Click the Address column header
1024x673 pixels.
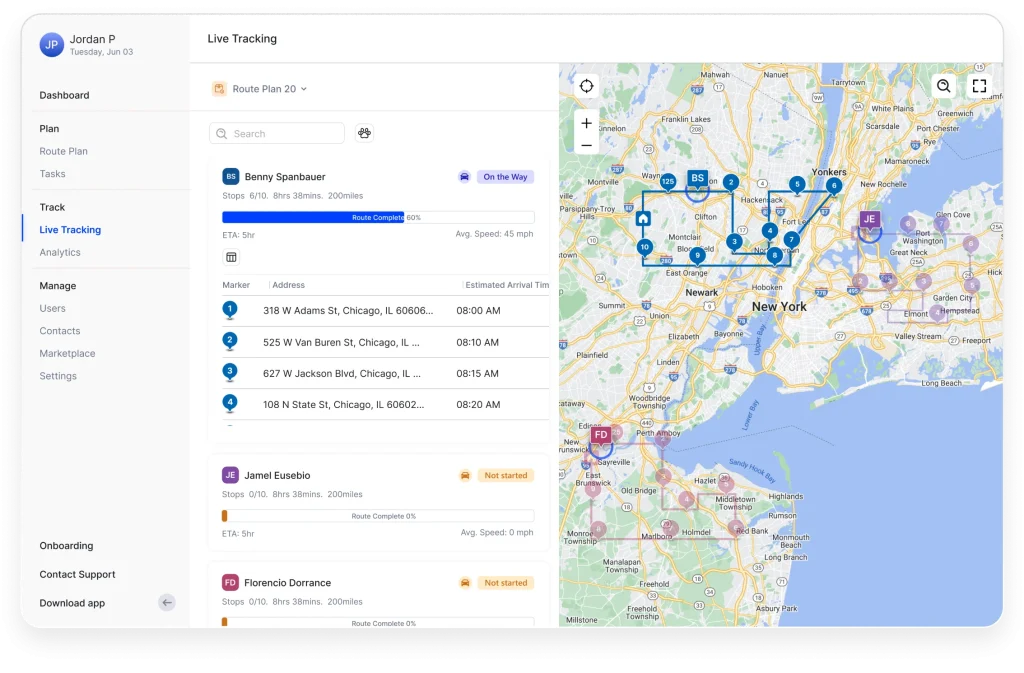(289, 285)
